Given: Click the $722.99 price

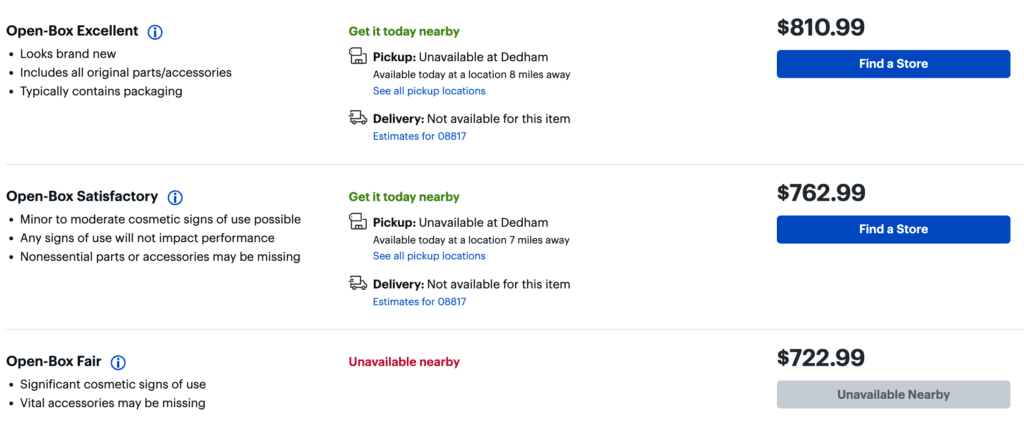Looking at the screenshot, I should (x=821, y=358).
